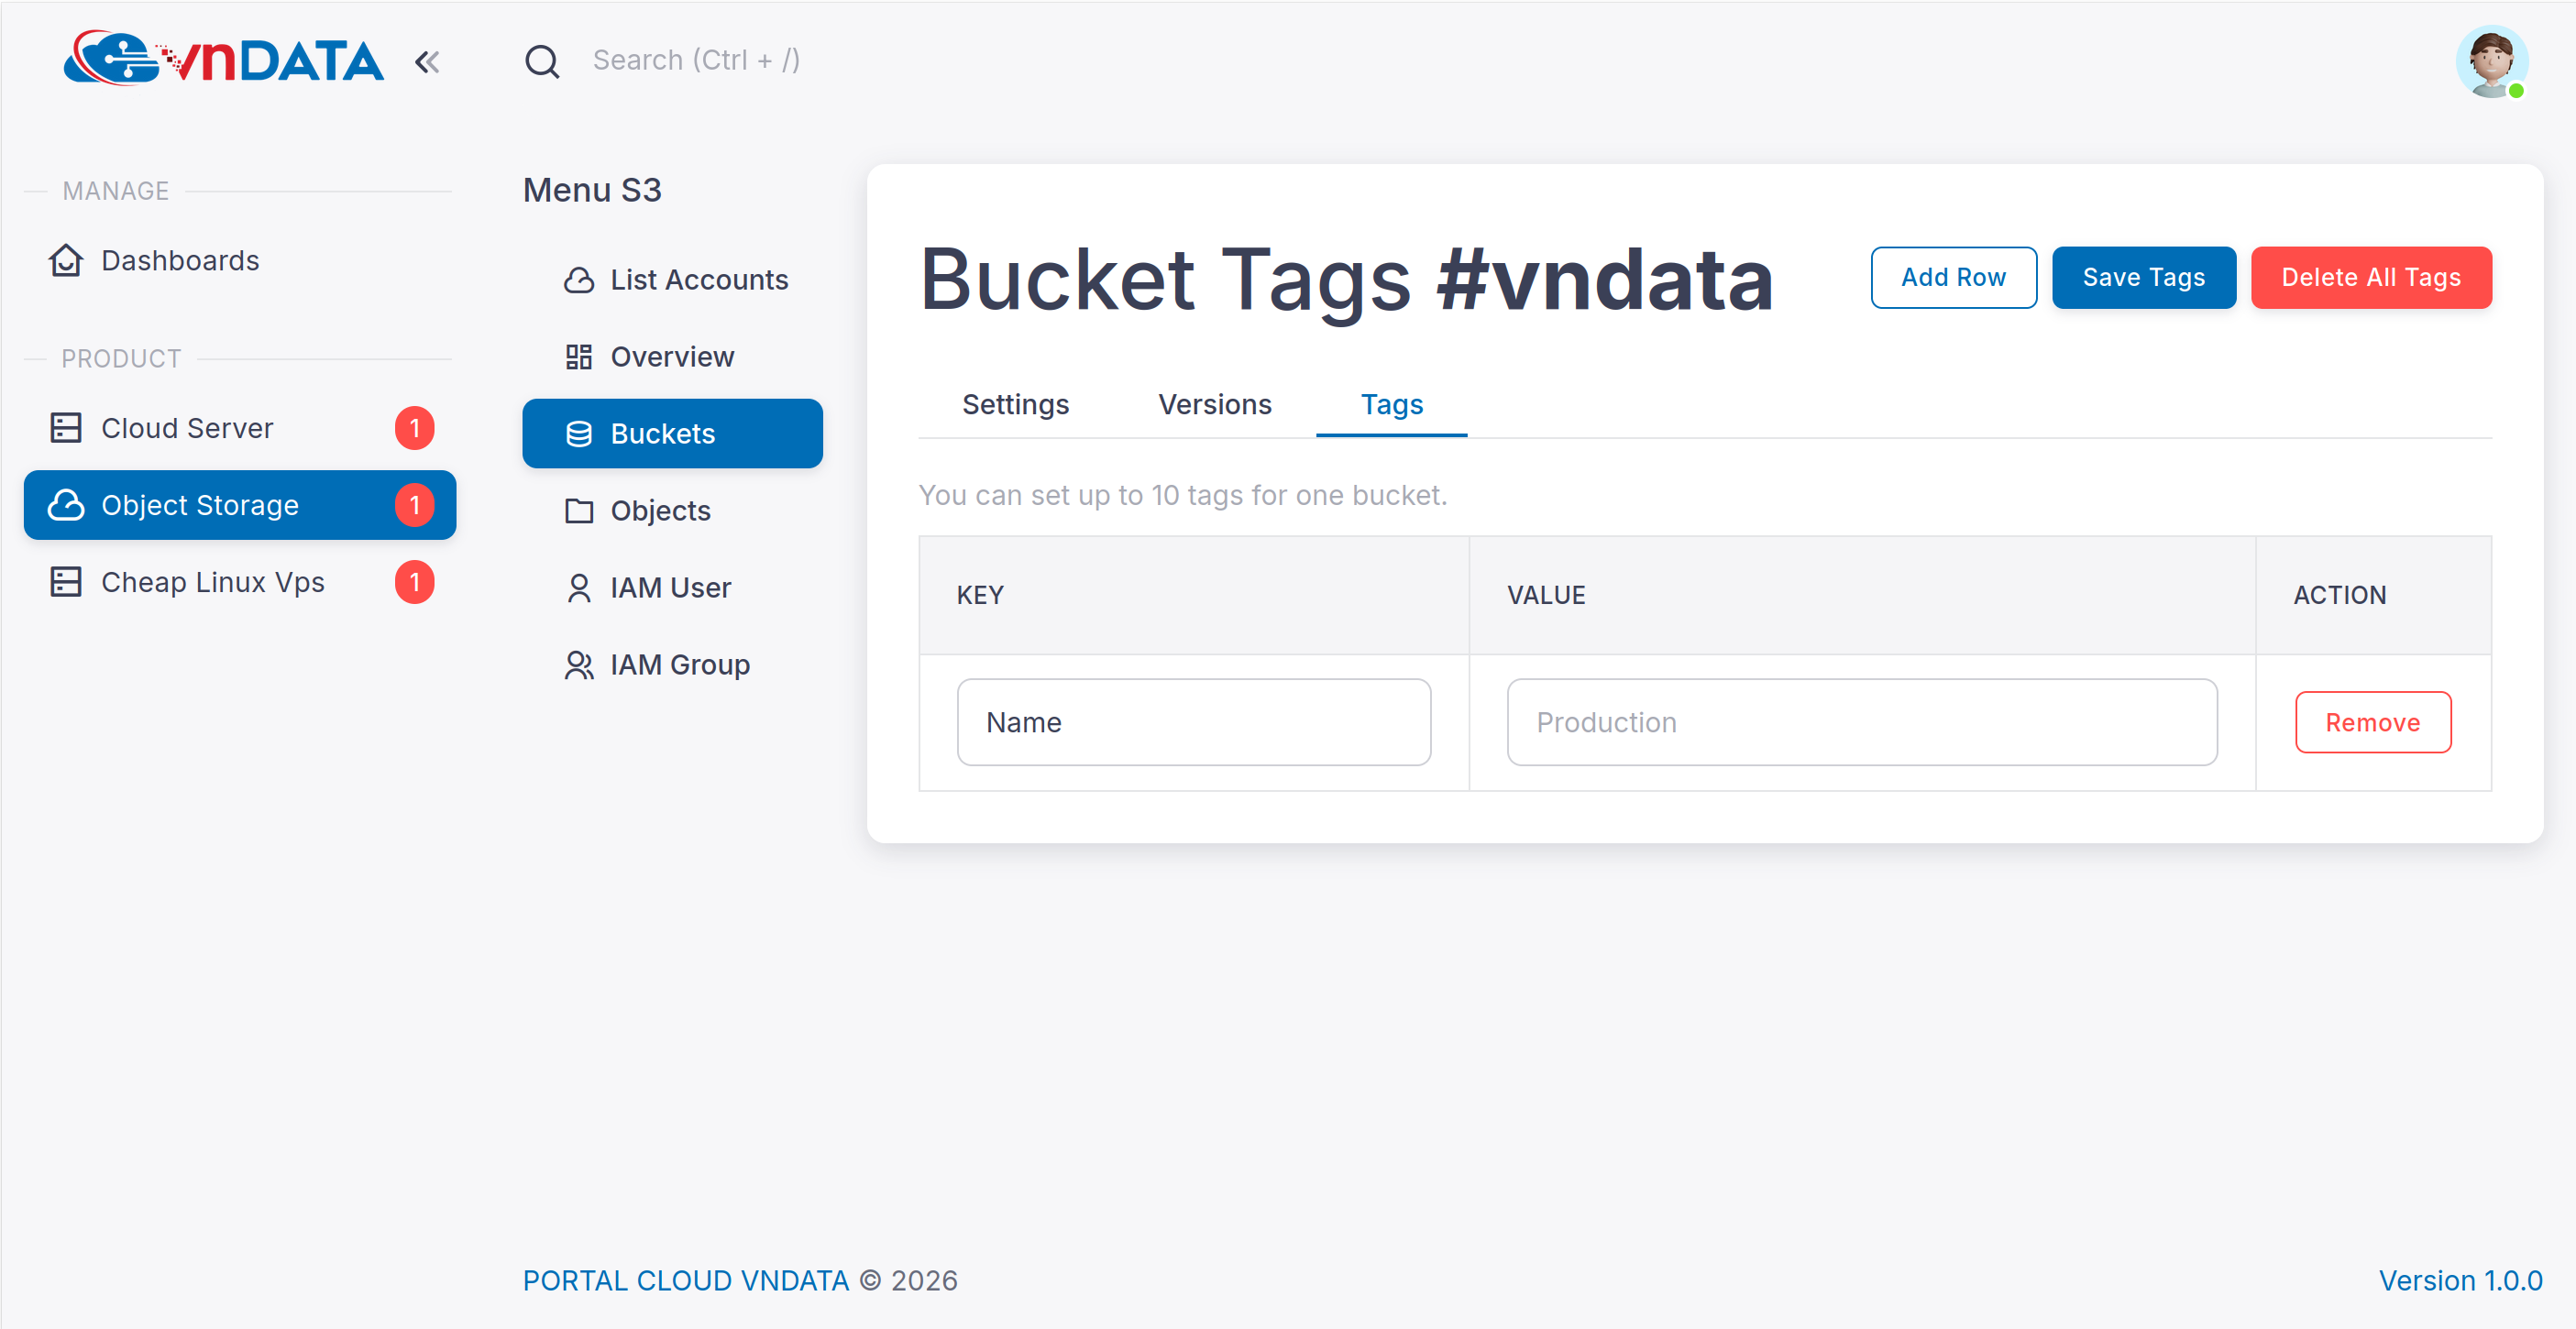Open the IAM Group page
The height and width of the screenshot is (1329, 2576).
[x=679, y=665]
